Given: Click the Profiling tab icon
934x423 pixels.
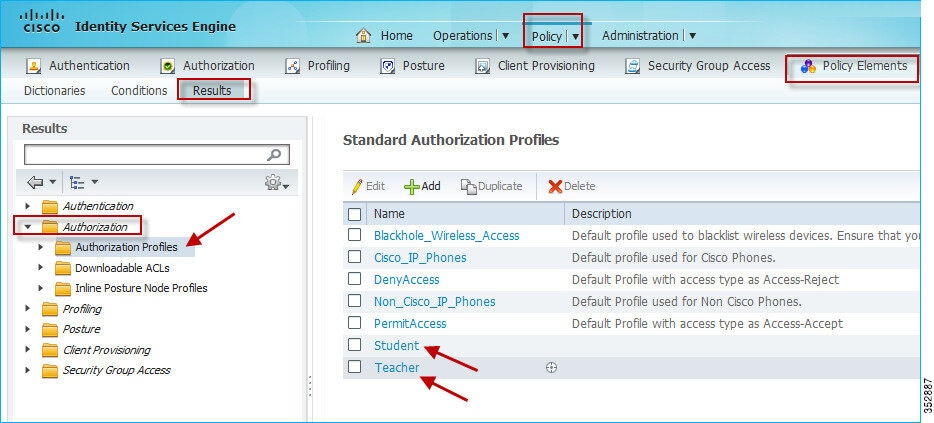Looking at the screenshot, I should pos(292,66).
